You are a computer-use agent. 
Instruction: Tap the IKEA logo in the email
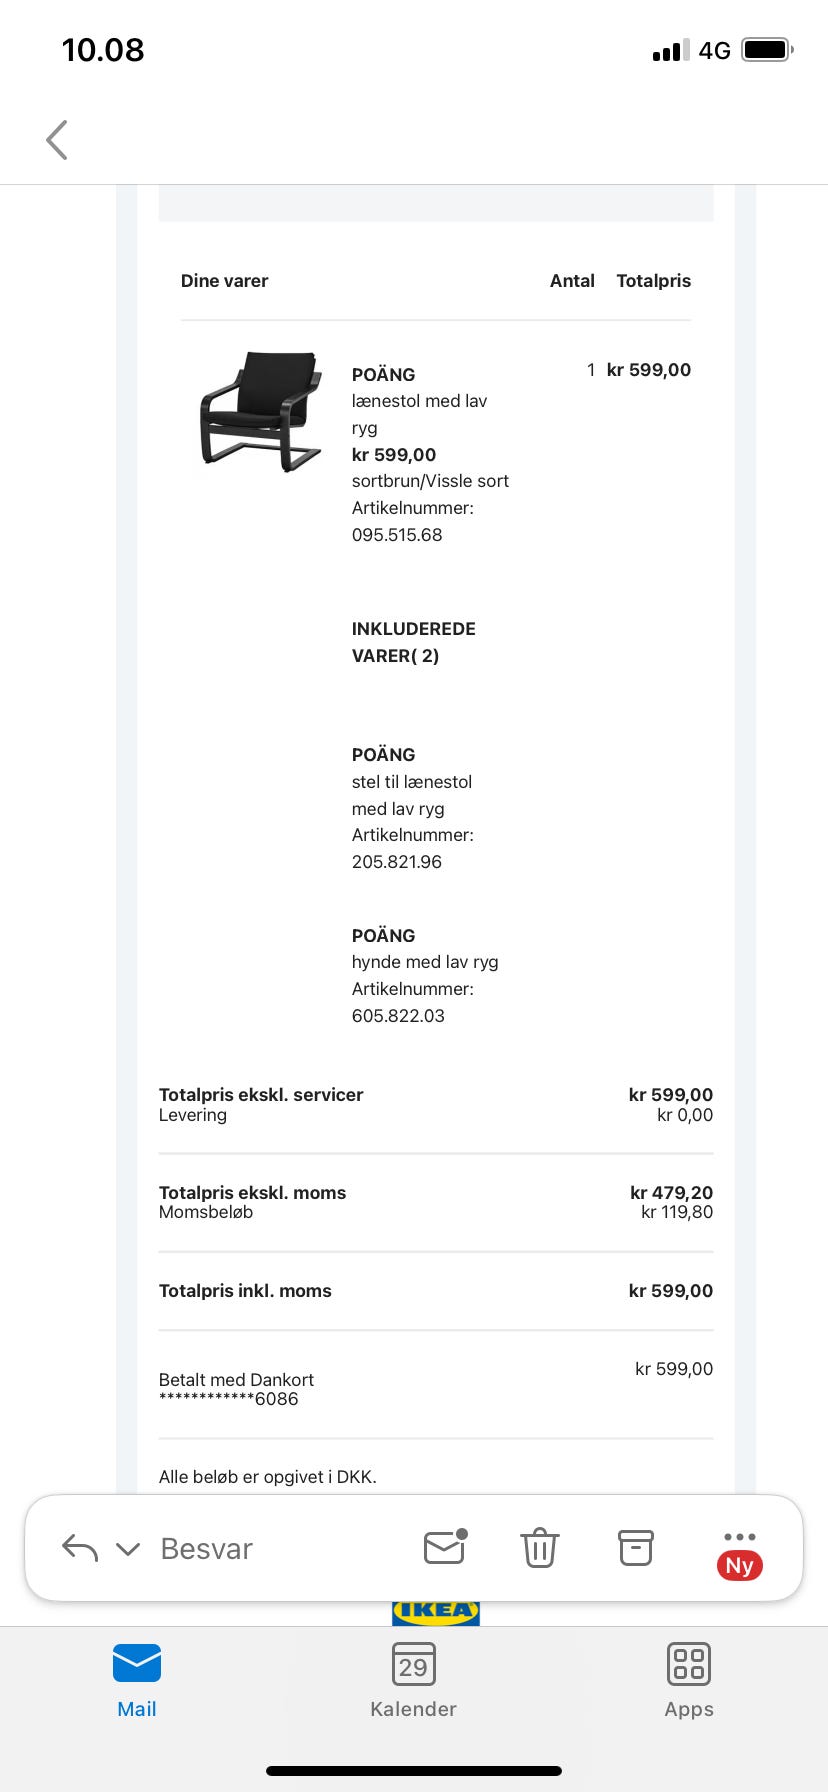[x=435, y=1611]
